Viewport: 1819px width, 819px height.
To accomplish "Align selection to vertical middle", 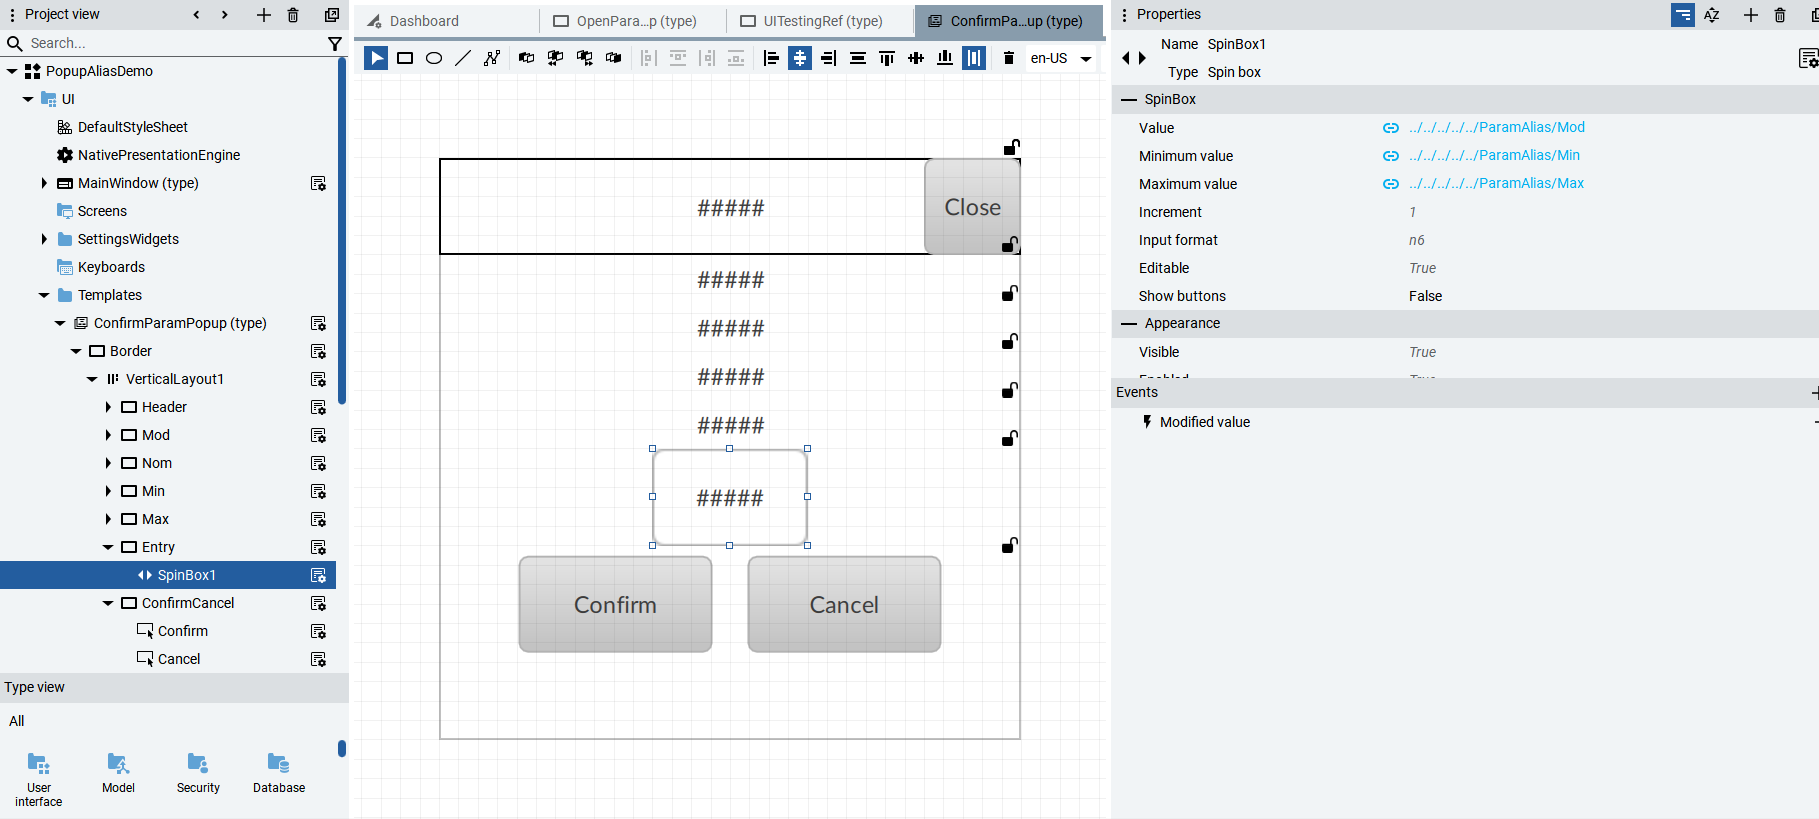I will 916,58.
